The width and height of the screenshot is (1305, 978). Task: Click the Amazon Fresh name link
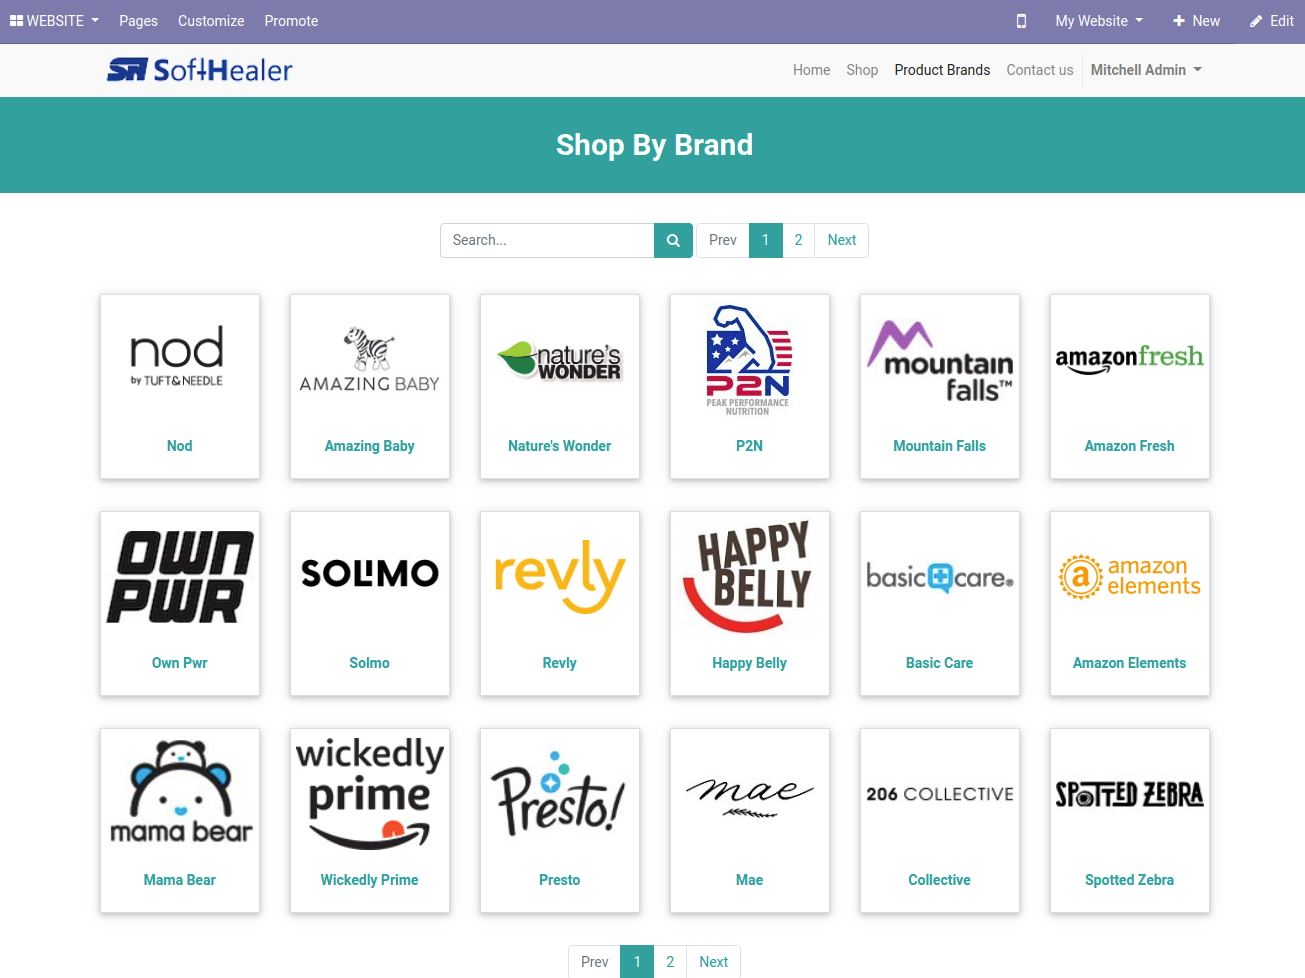tap(1130, 446)
